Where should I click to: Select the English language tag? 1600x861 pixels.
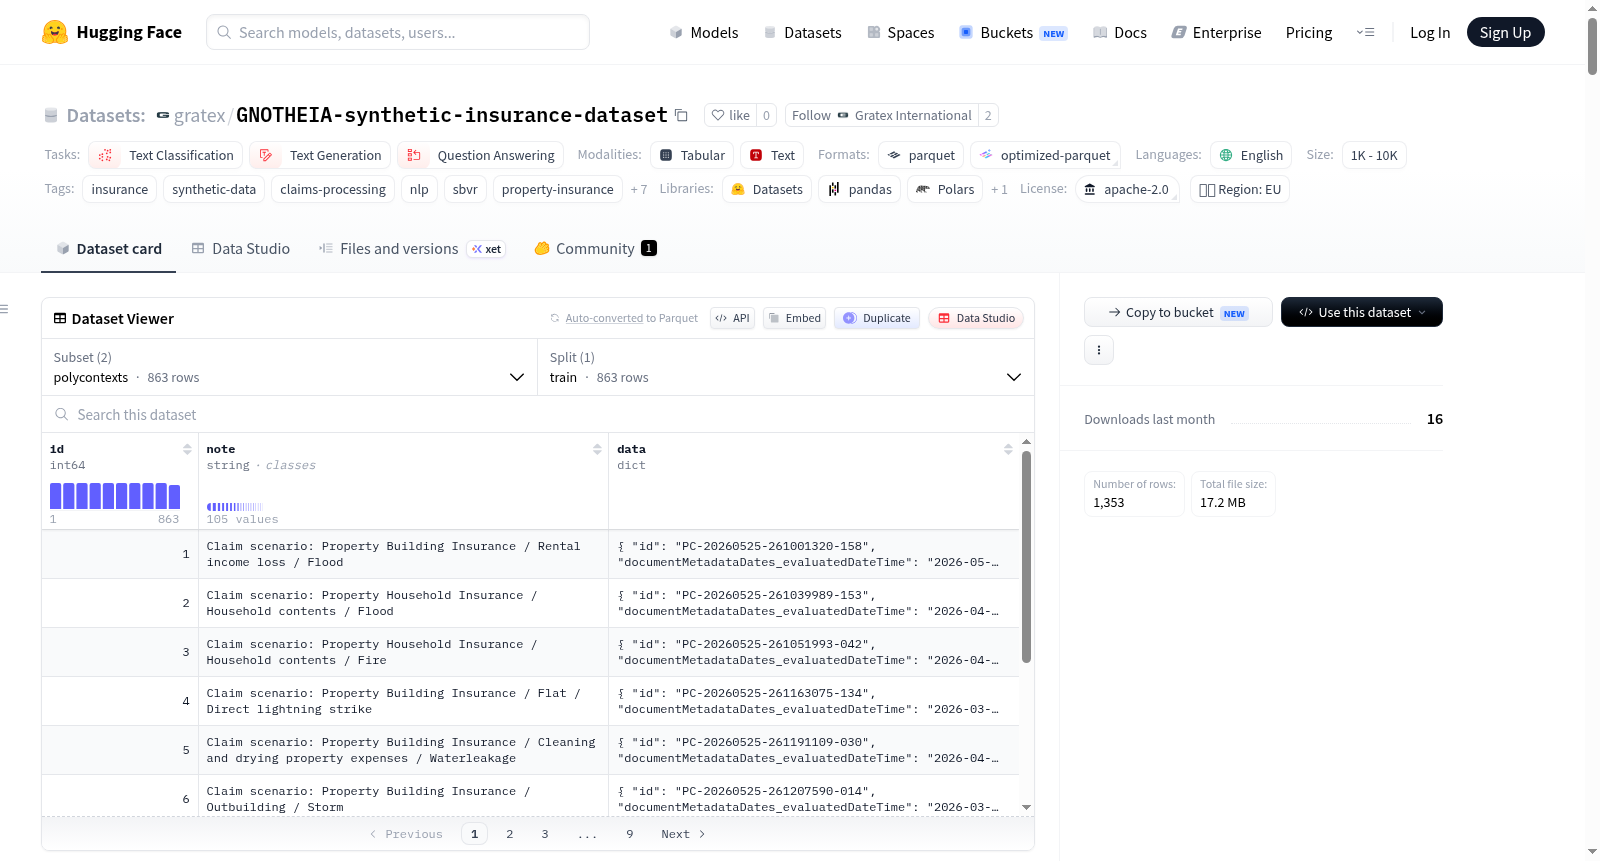(1251, 155)
